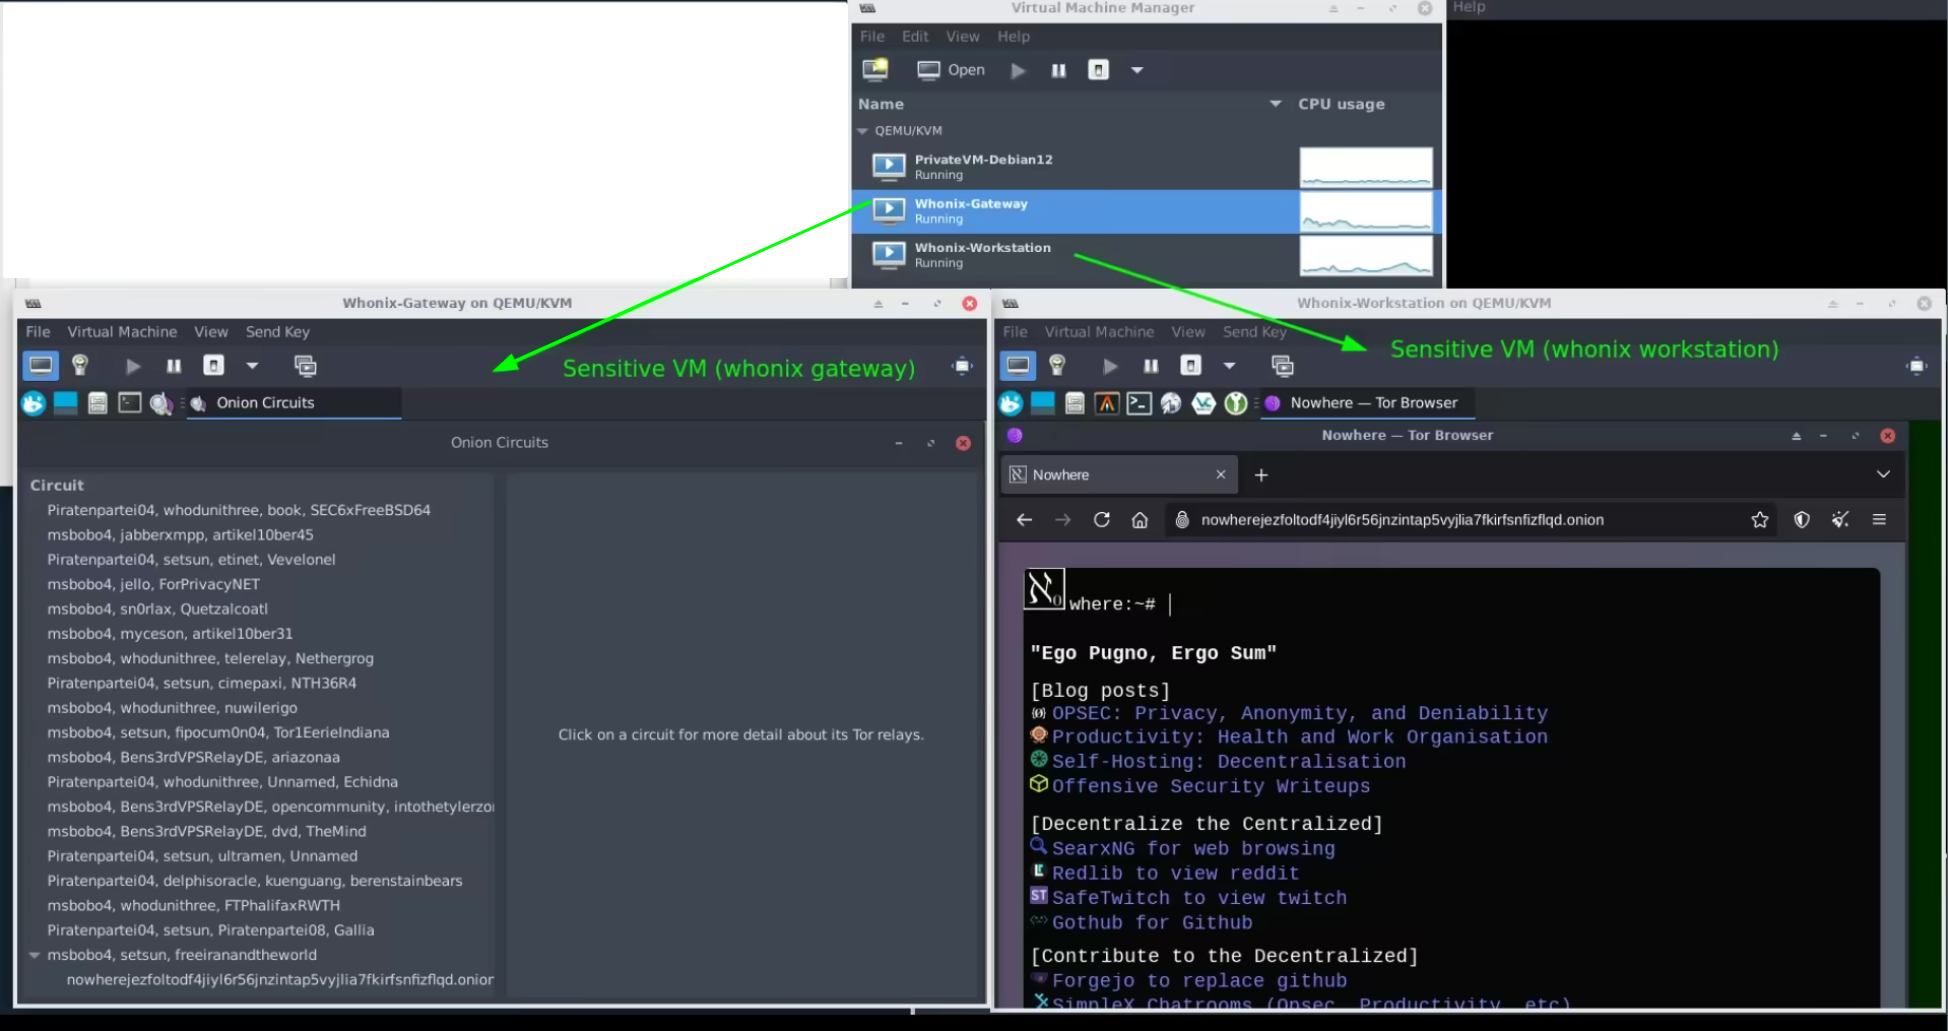Open Send Key menu in Whonix-Gateway window
The image size is (1948, 1031).
278,332
